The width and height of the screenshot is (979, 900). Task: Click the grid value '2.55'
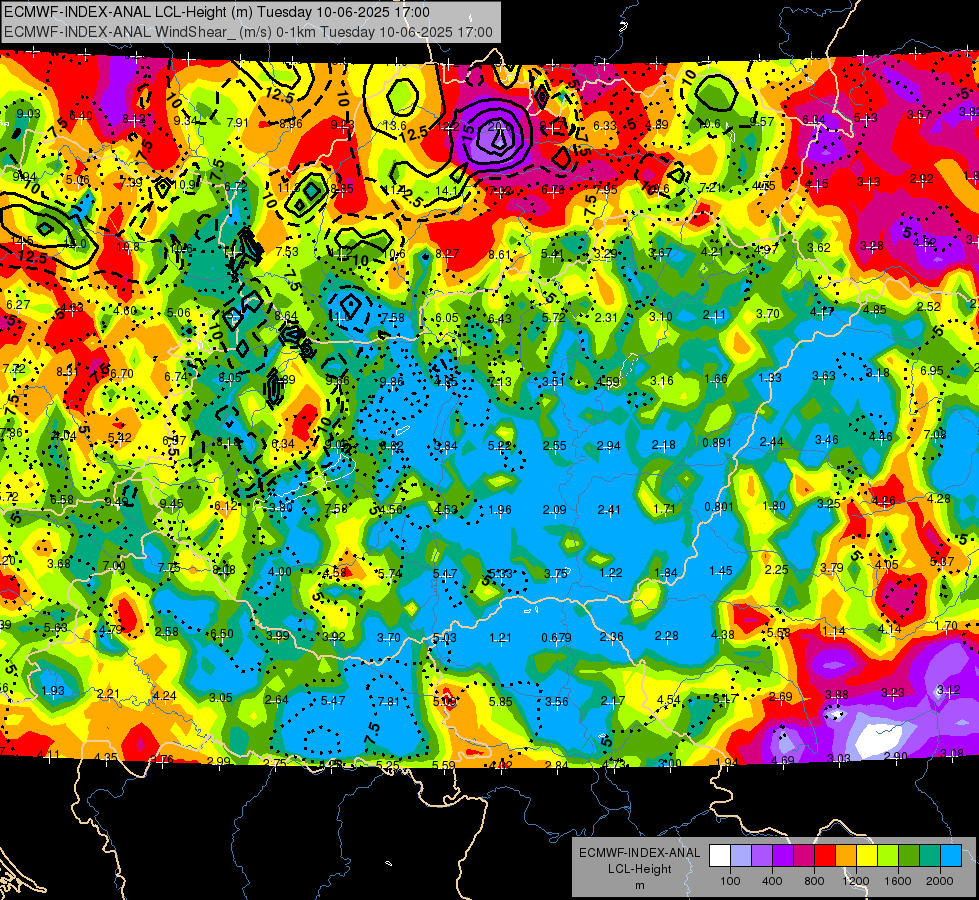click(x=554, y=445)
